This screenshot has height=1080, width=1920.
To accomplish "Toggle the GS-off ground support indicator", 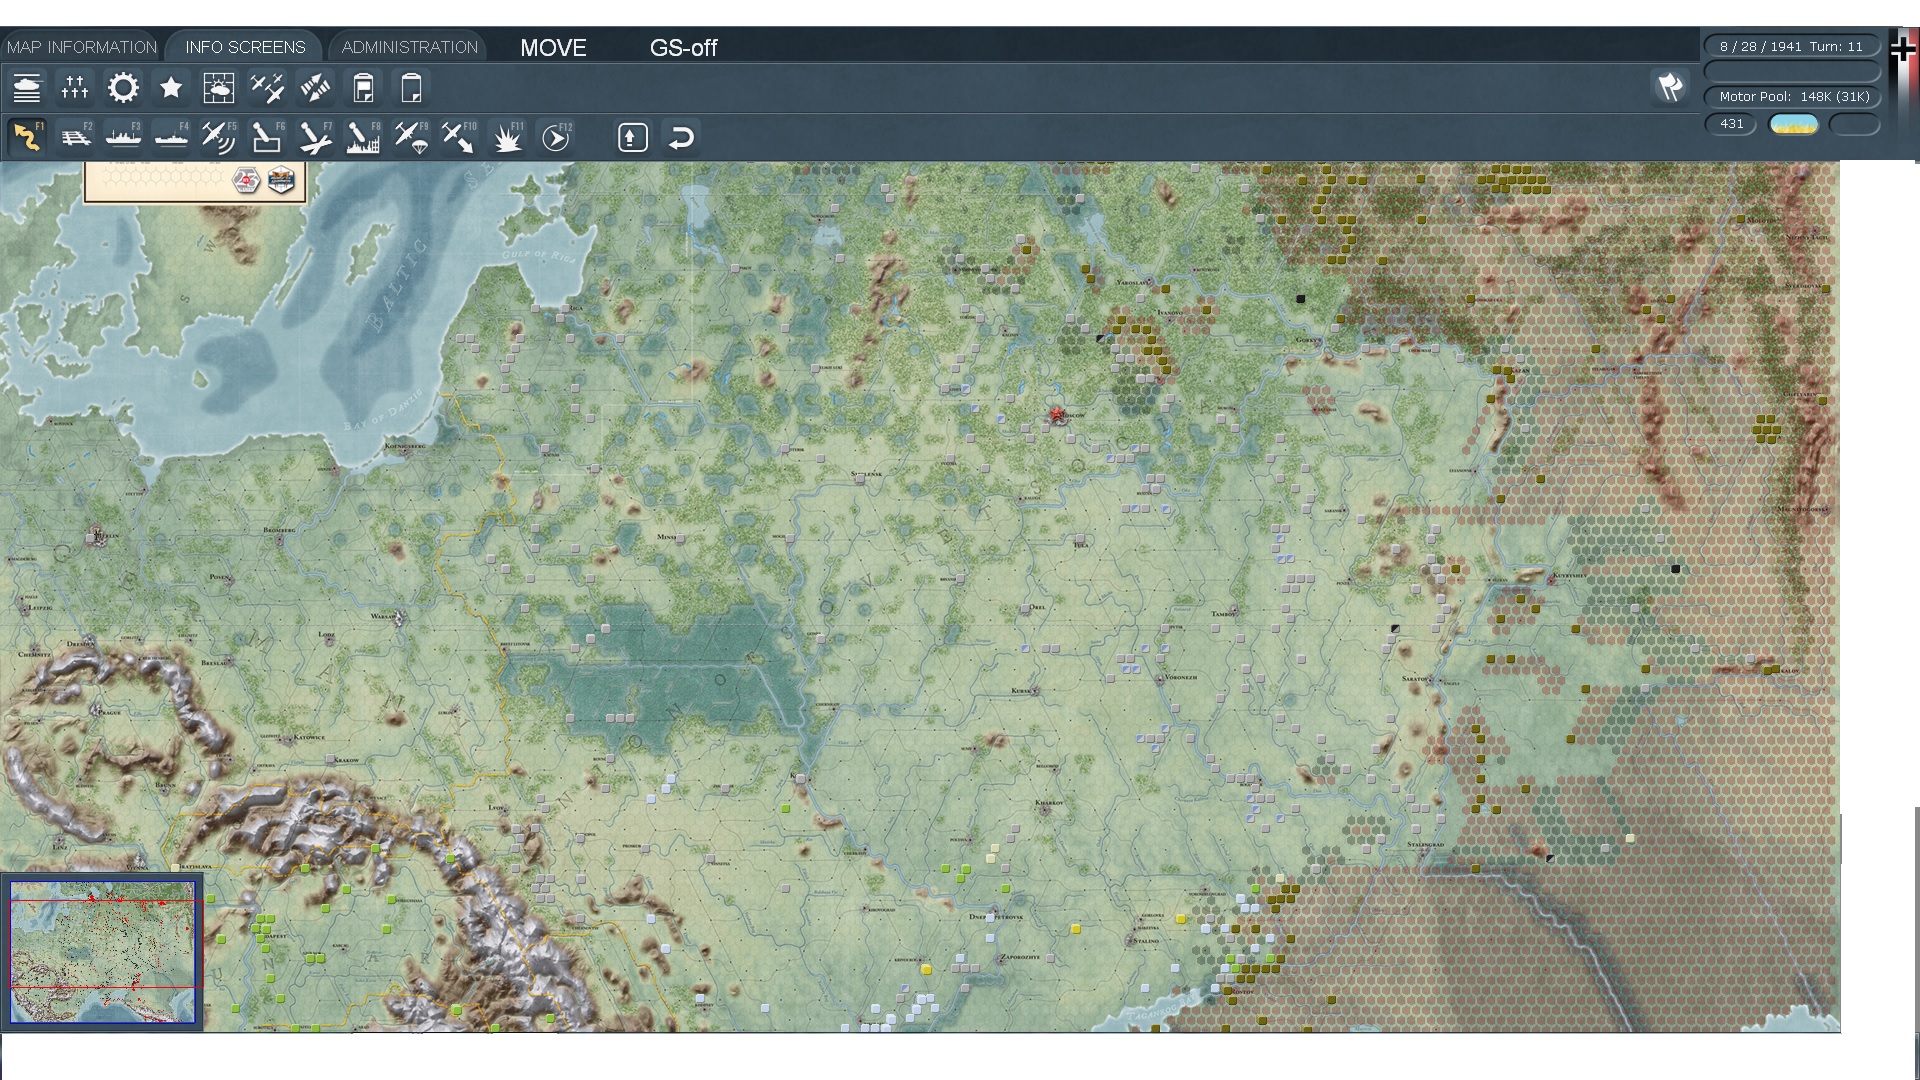I will pos(683,48).
